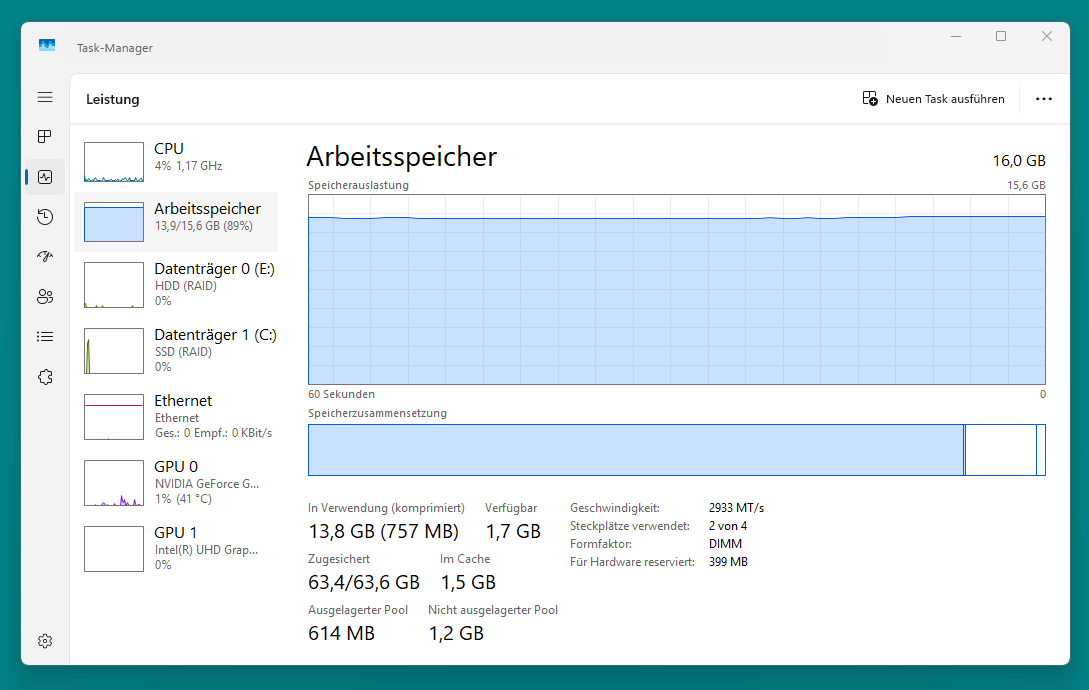The width and height of the screenshot is (1089, 690).
Task: Click the Neuen Task ausführen button label
Action: pyautogui.click(x=945, y=99)
